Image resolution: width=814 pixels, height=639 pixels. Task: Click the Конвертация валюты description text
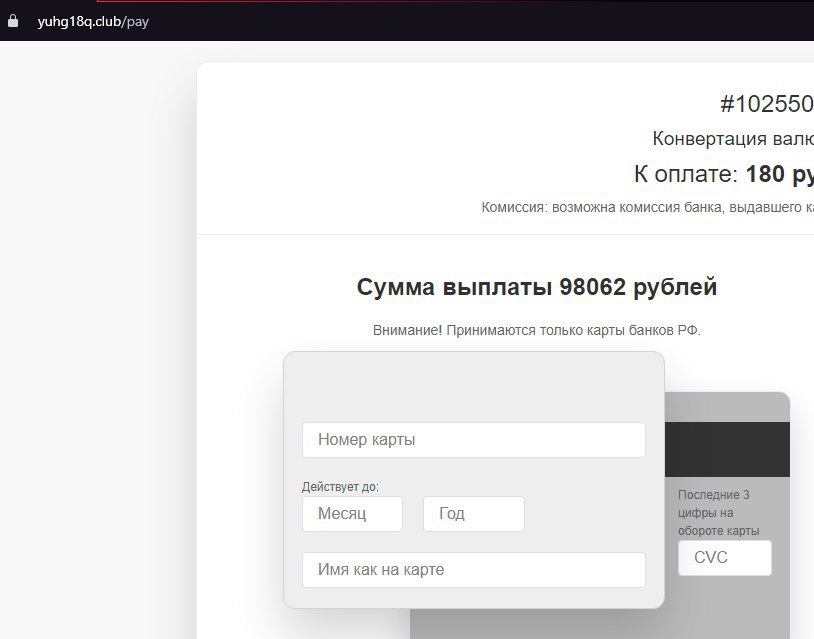click(x=733, y=139)
